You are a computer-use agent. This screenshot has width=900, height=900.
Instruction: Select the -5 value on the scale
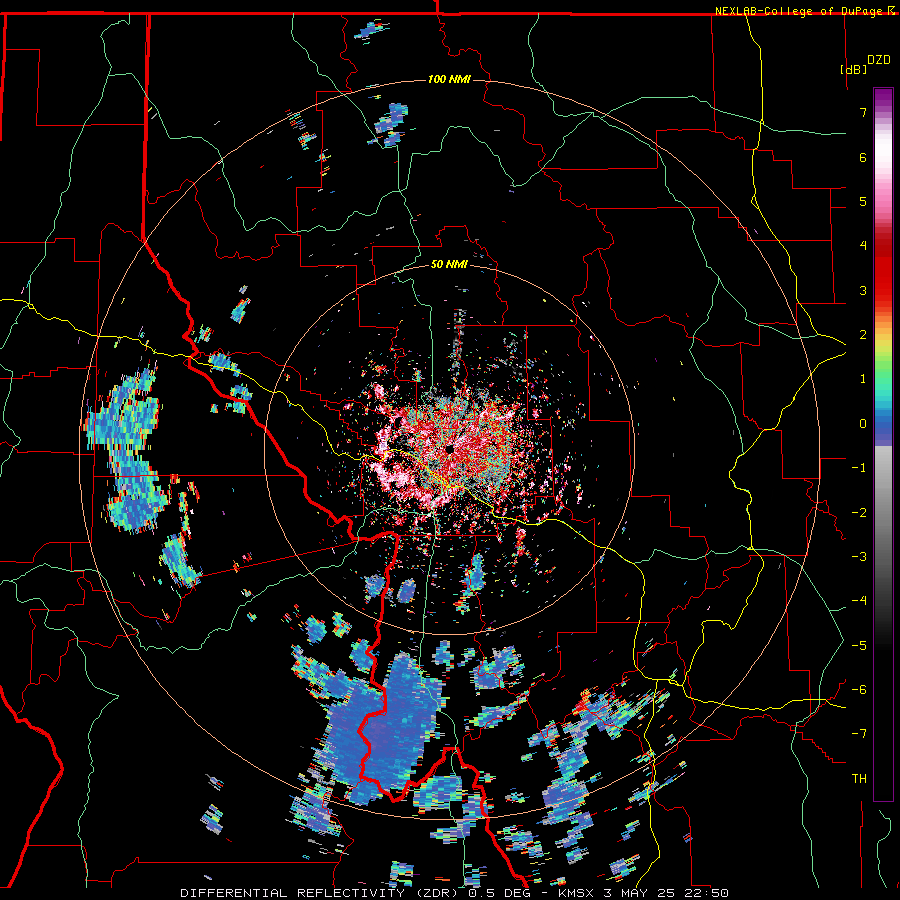(x=859, y=646)
